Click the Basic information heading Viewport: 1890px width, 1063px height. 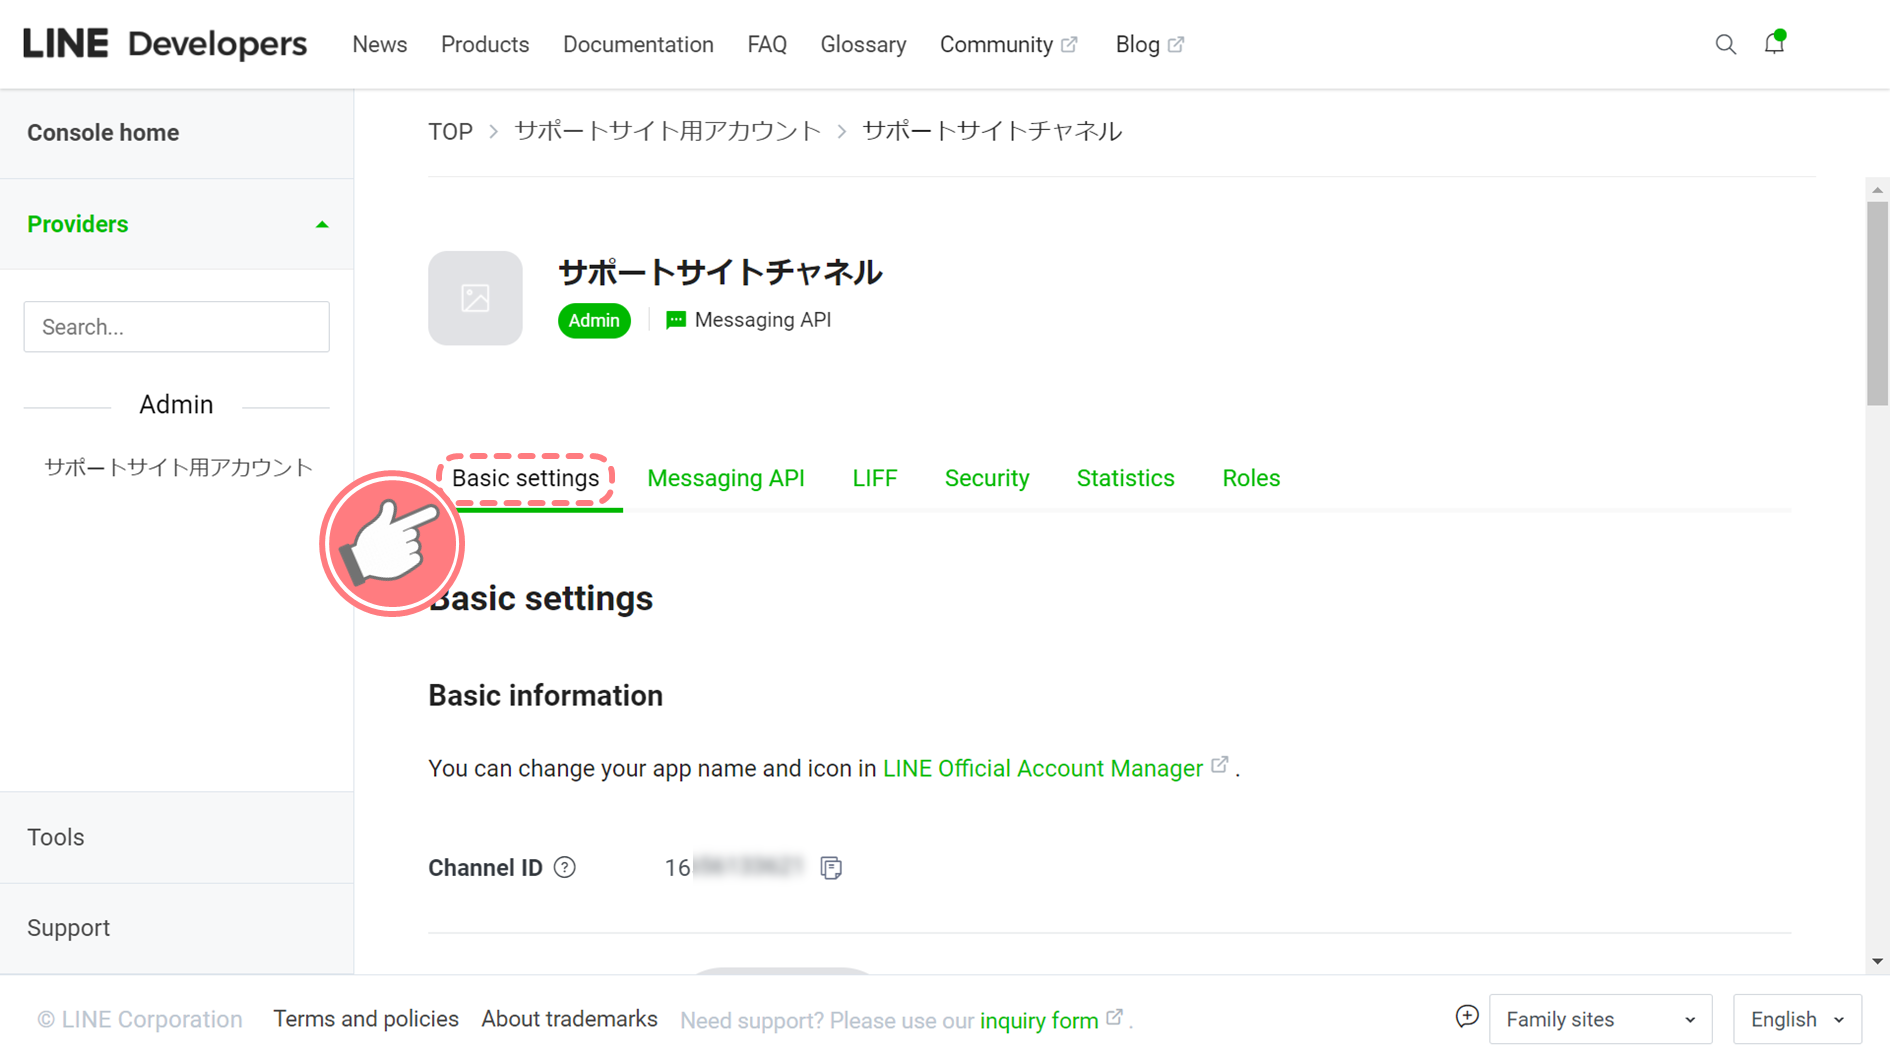(x=545, y=696)
